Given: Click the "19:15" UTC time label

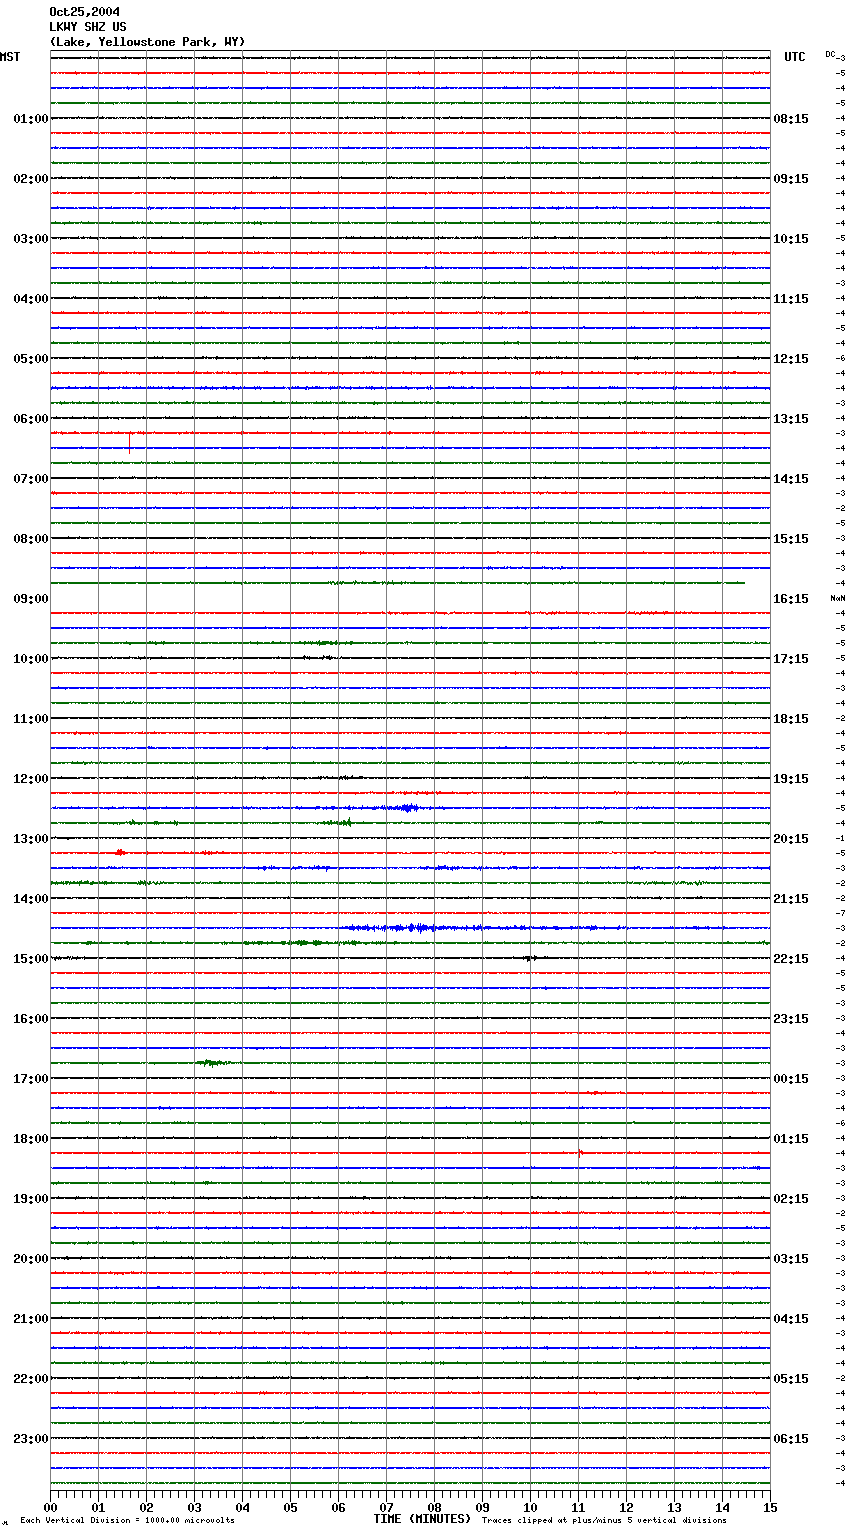Looking at the screenshot, I should click(x=791, y=779).
